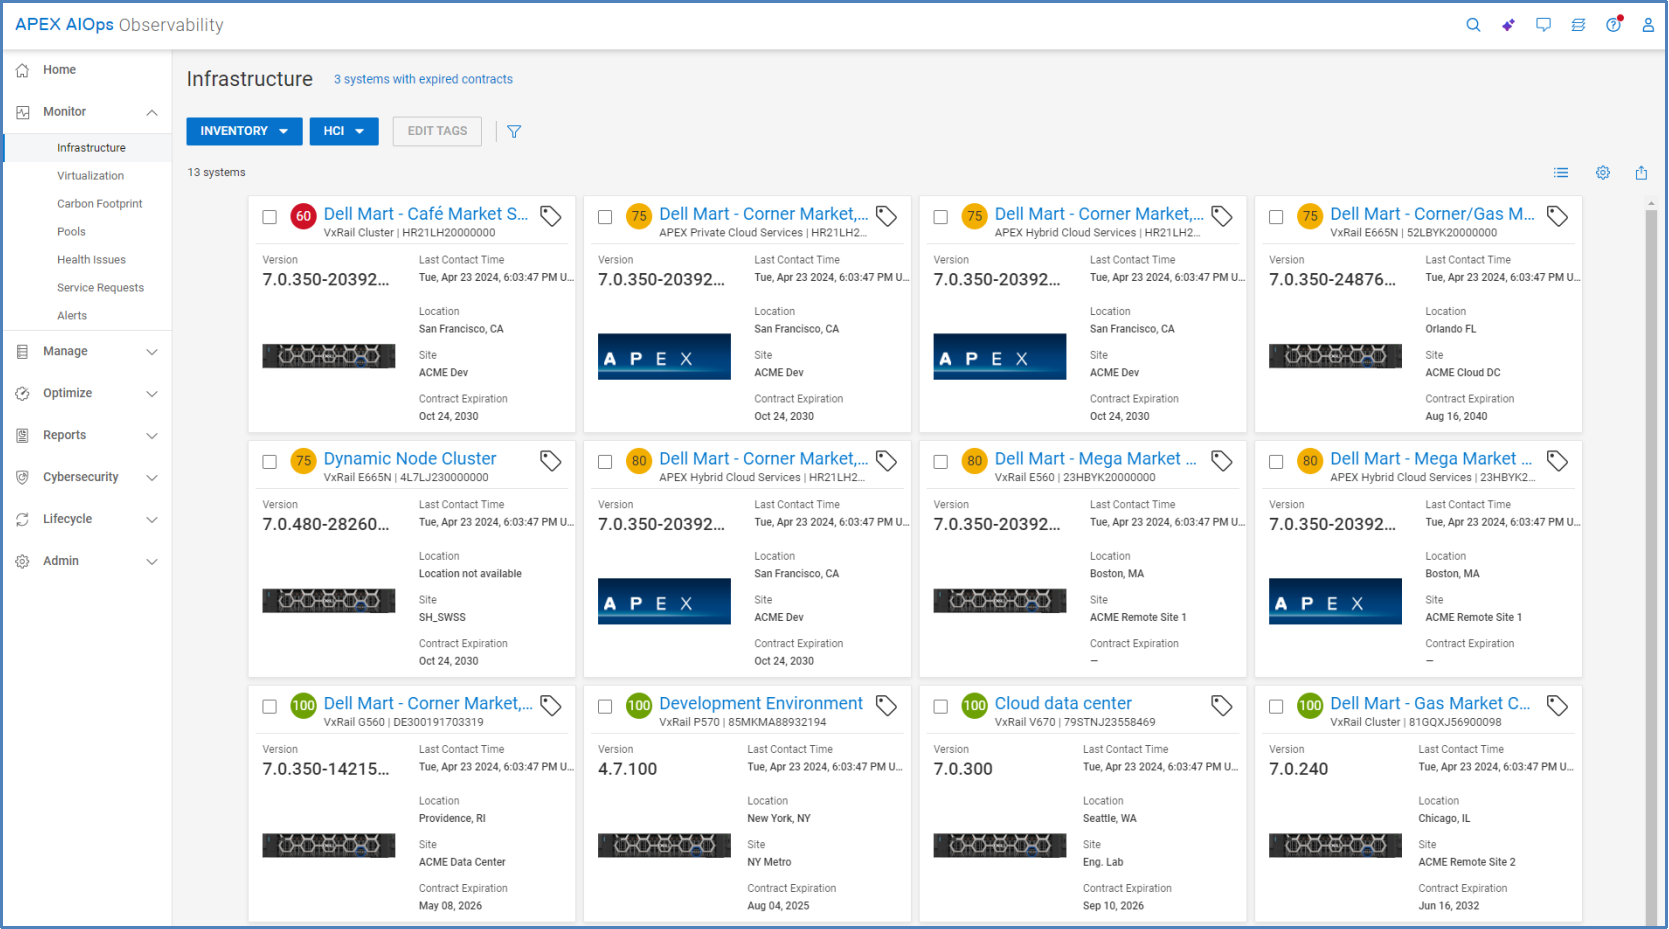This screenshot has height=929, width=1669.
Task: Click the Lifecycle refresh icon
Action: point(22,520)
